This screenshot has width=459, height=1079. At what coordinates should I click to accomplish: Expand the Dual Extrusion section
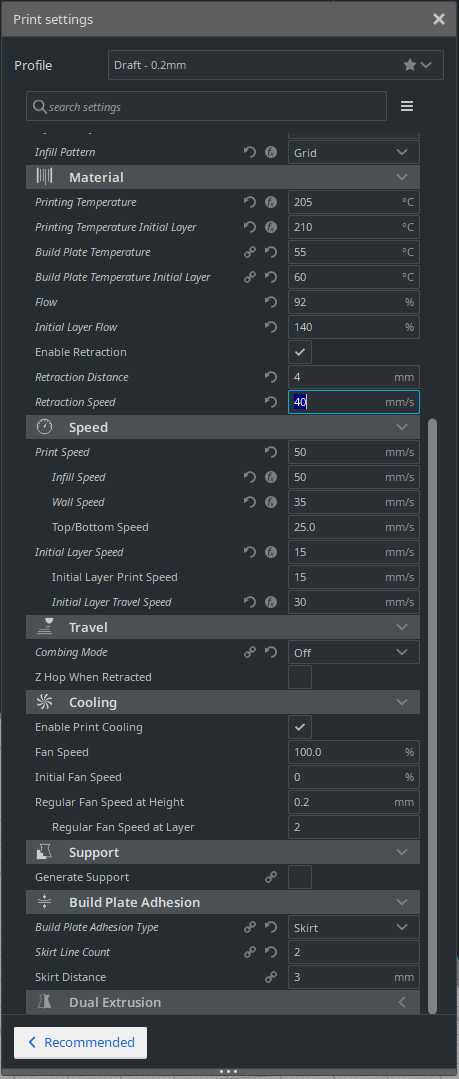[x=223, y=1002]
